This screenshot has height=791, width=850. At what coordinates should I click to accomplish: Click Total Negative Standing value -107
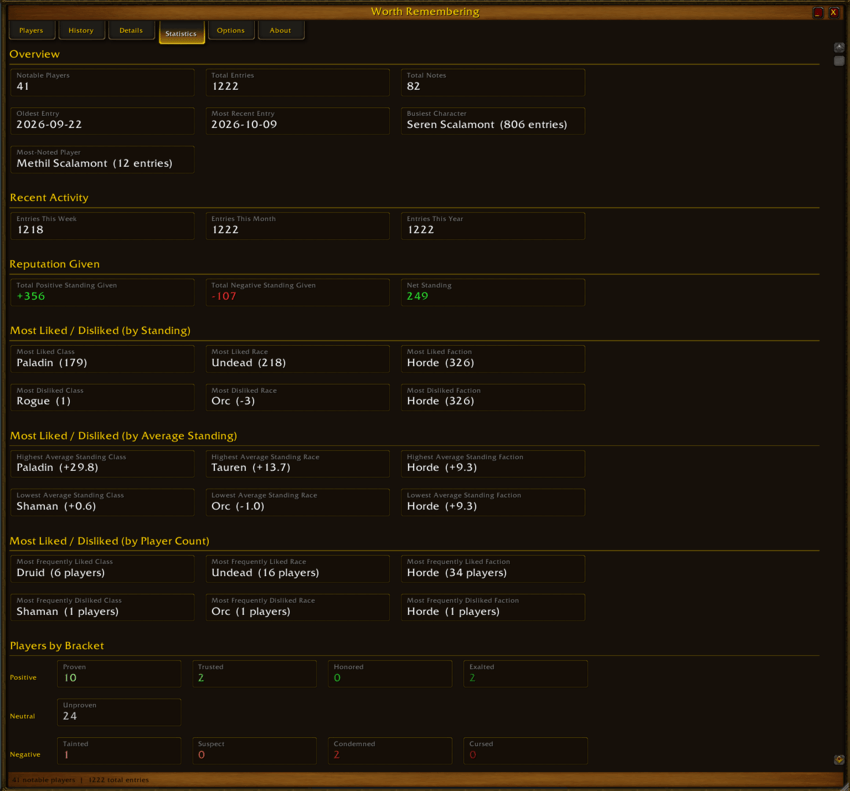click(224, 297)
